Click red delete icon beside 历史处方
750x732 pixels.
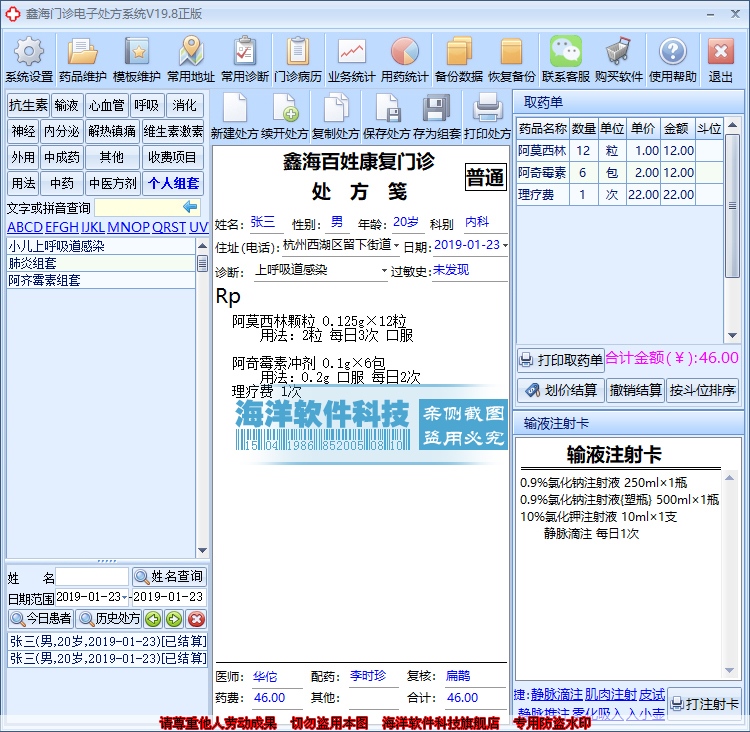pyautogui.click(x=196, y=619)
